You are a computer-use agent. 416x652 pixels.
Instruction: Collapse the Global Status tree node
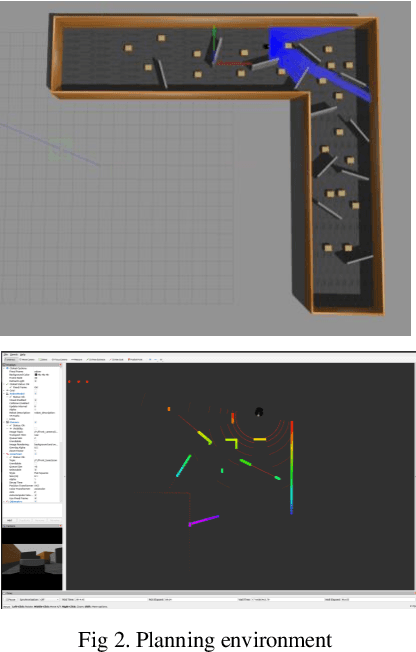[x=4, y=384]
